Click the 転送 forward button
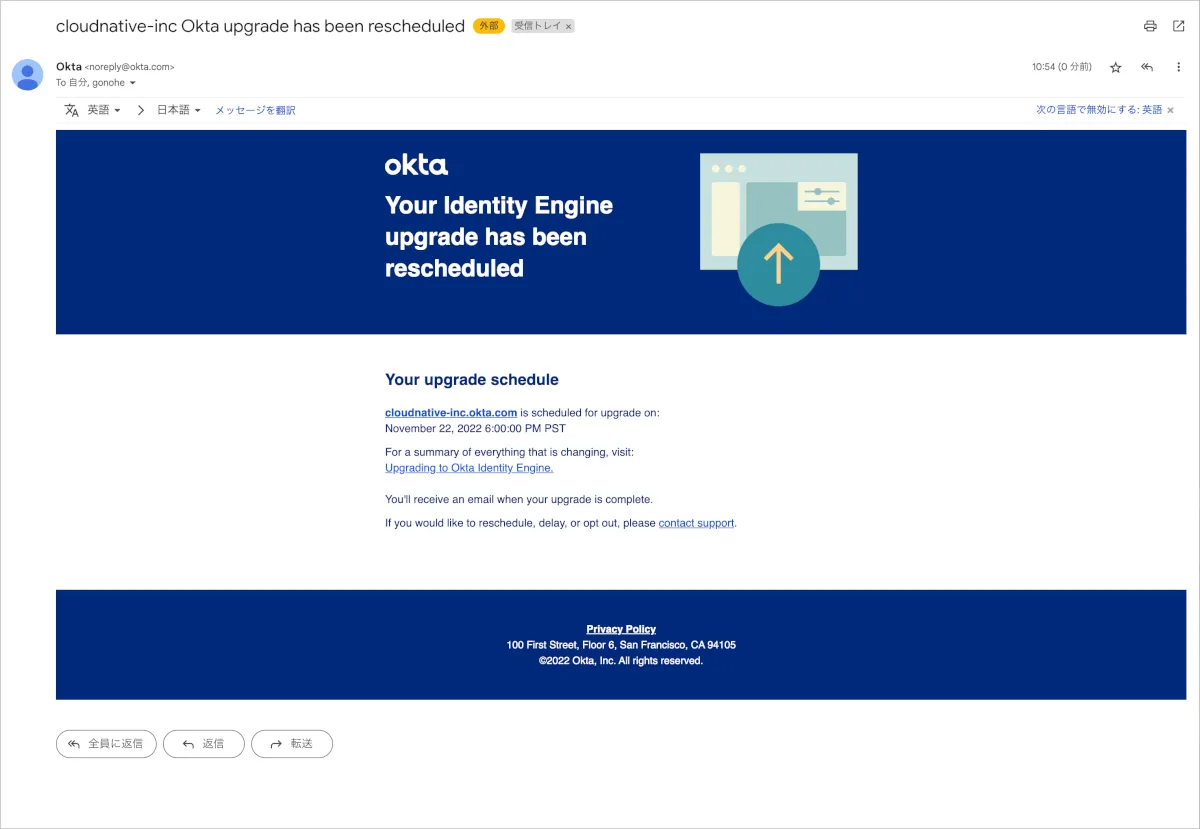The width and height of the screenshot is (1200, 829). (292, 744)
